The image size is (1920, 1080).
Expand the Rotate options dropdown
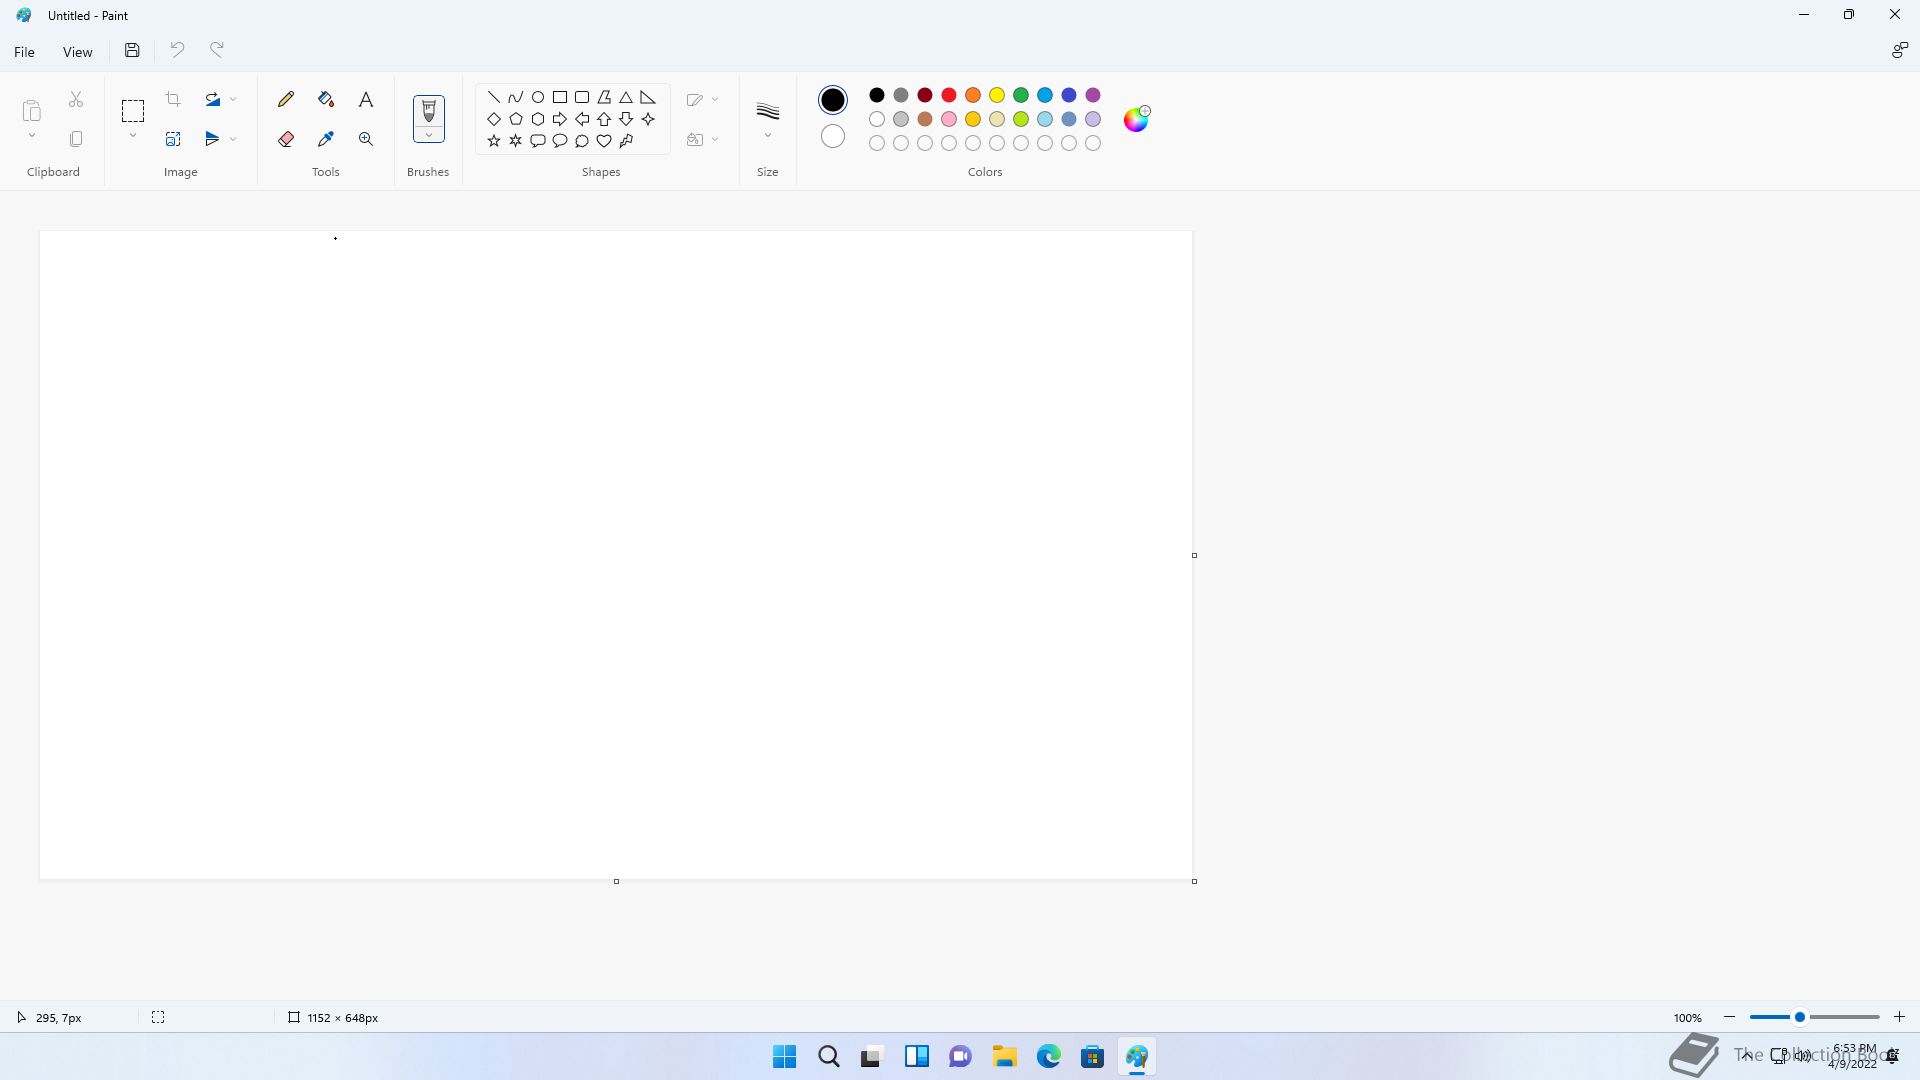pos(233,99)
